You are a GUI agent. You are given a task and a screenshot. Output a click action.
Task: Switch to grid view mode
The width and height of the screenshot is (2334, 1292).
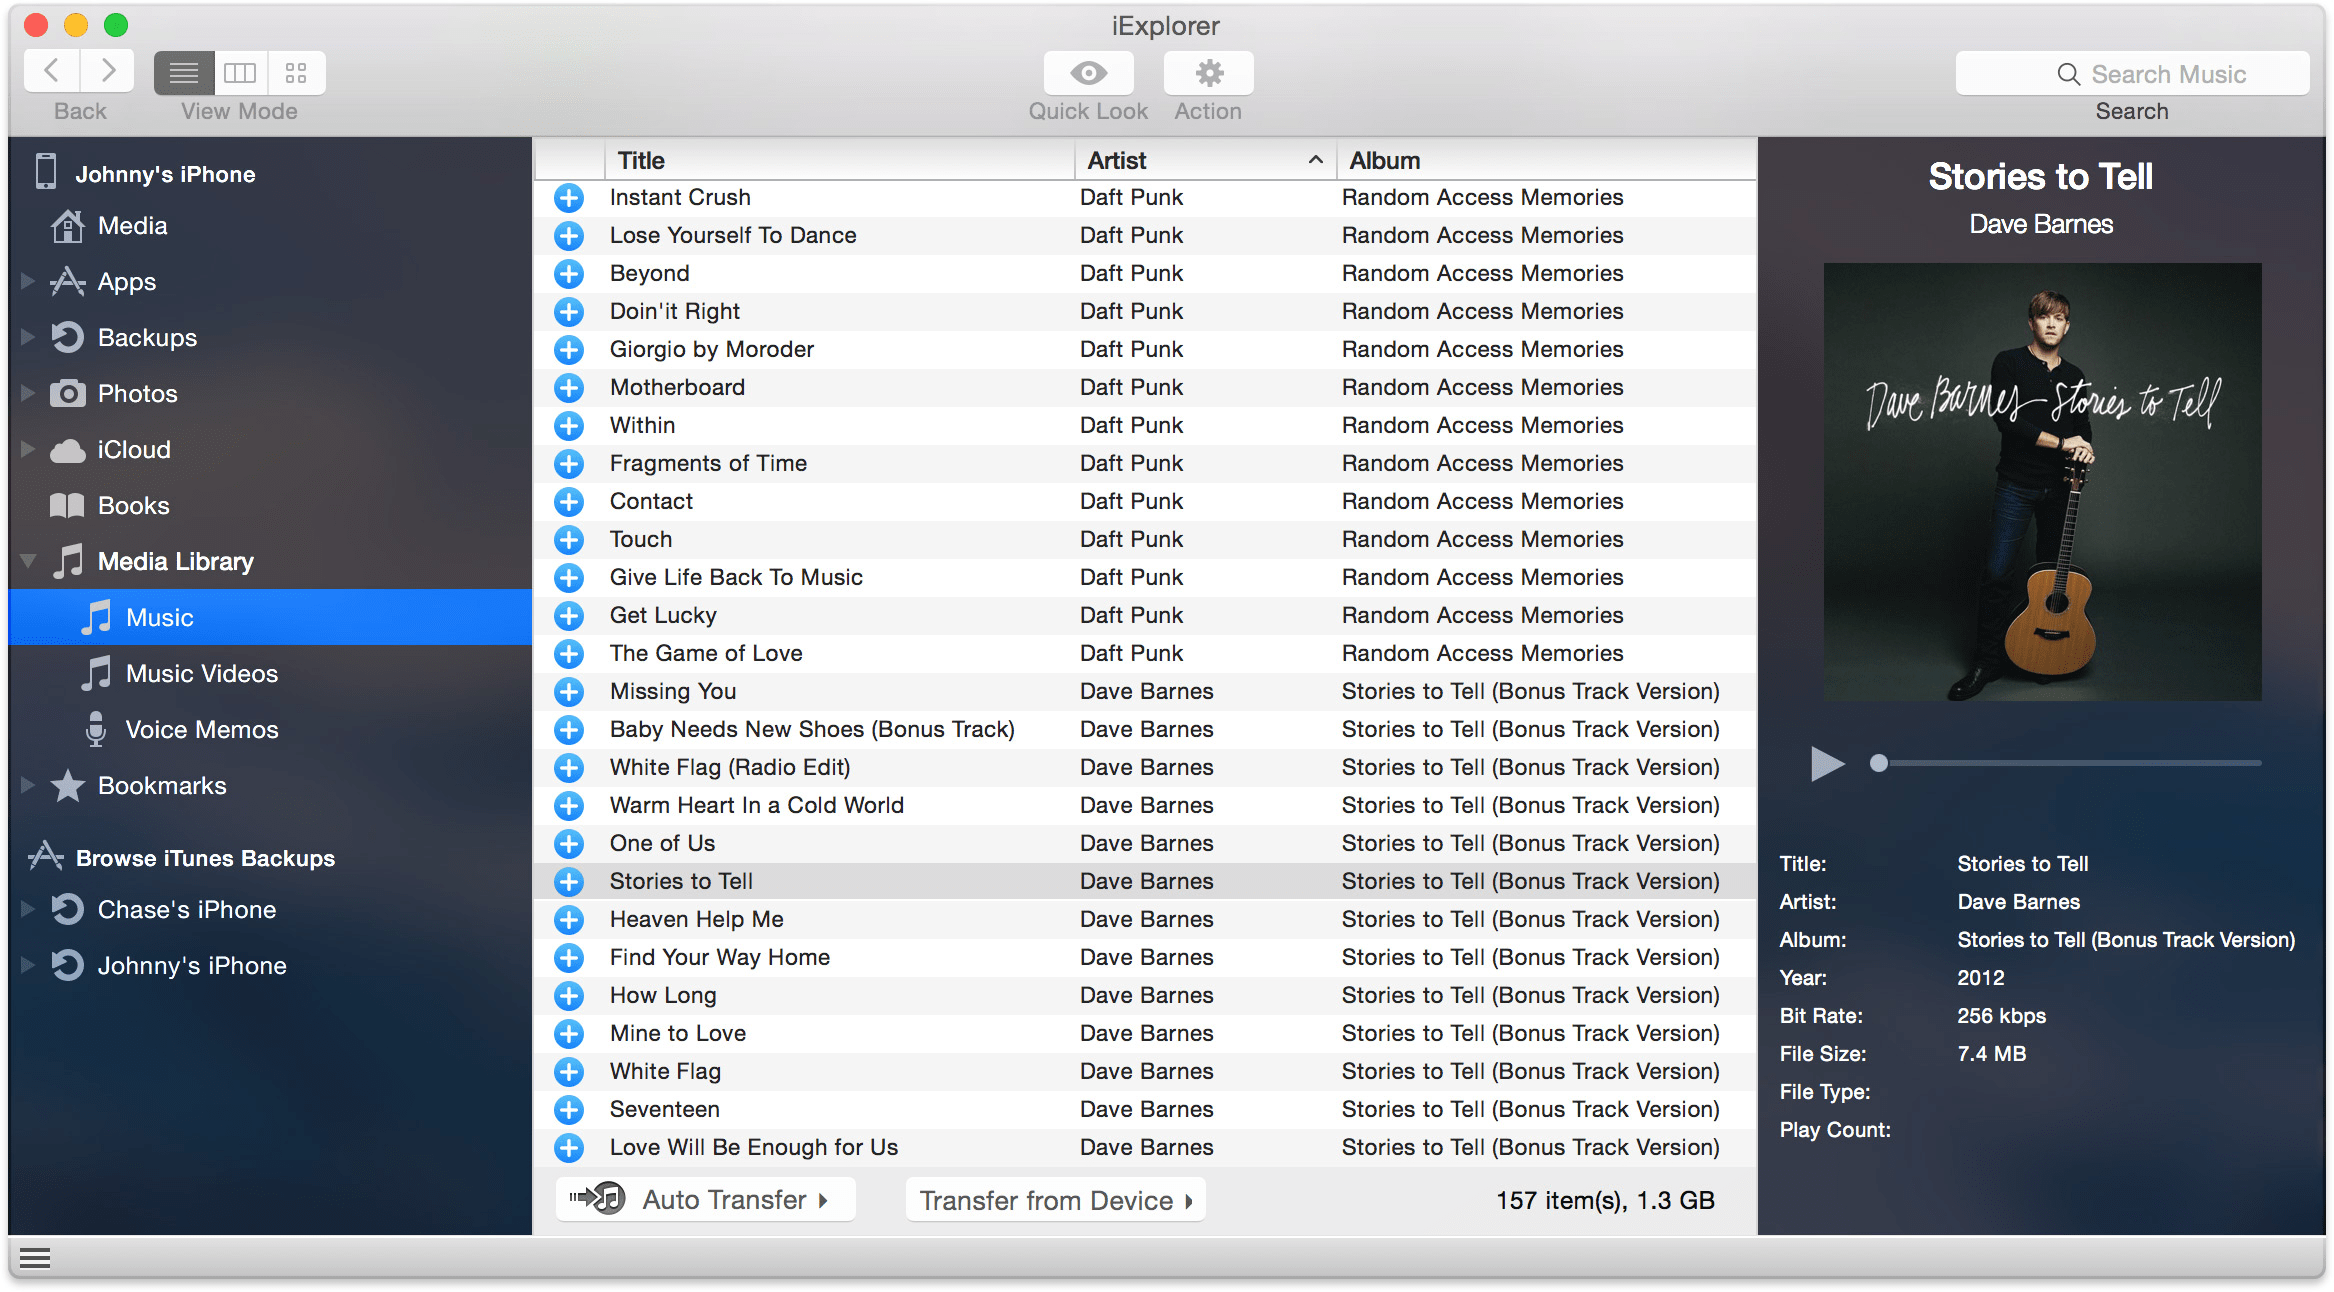295,72
